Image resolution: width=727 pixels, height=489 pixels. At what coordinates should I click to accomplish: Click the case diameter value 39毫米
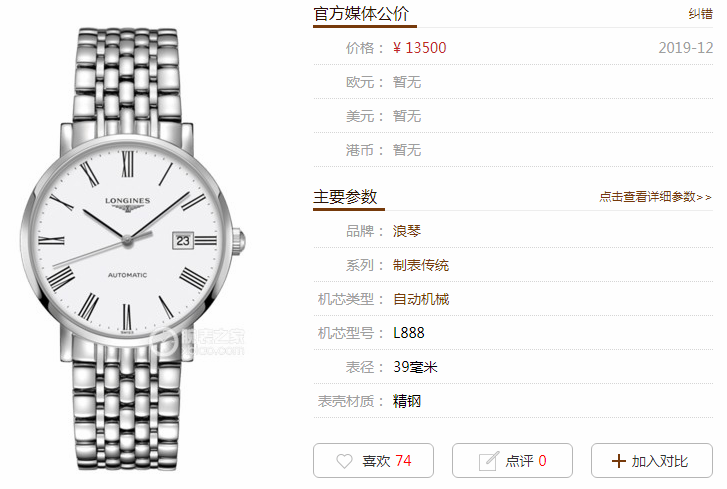pos(415,367)
